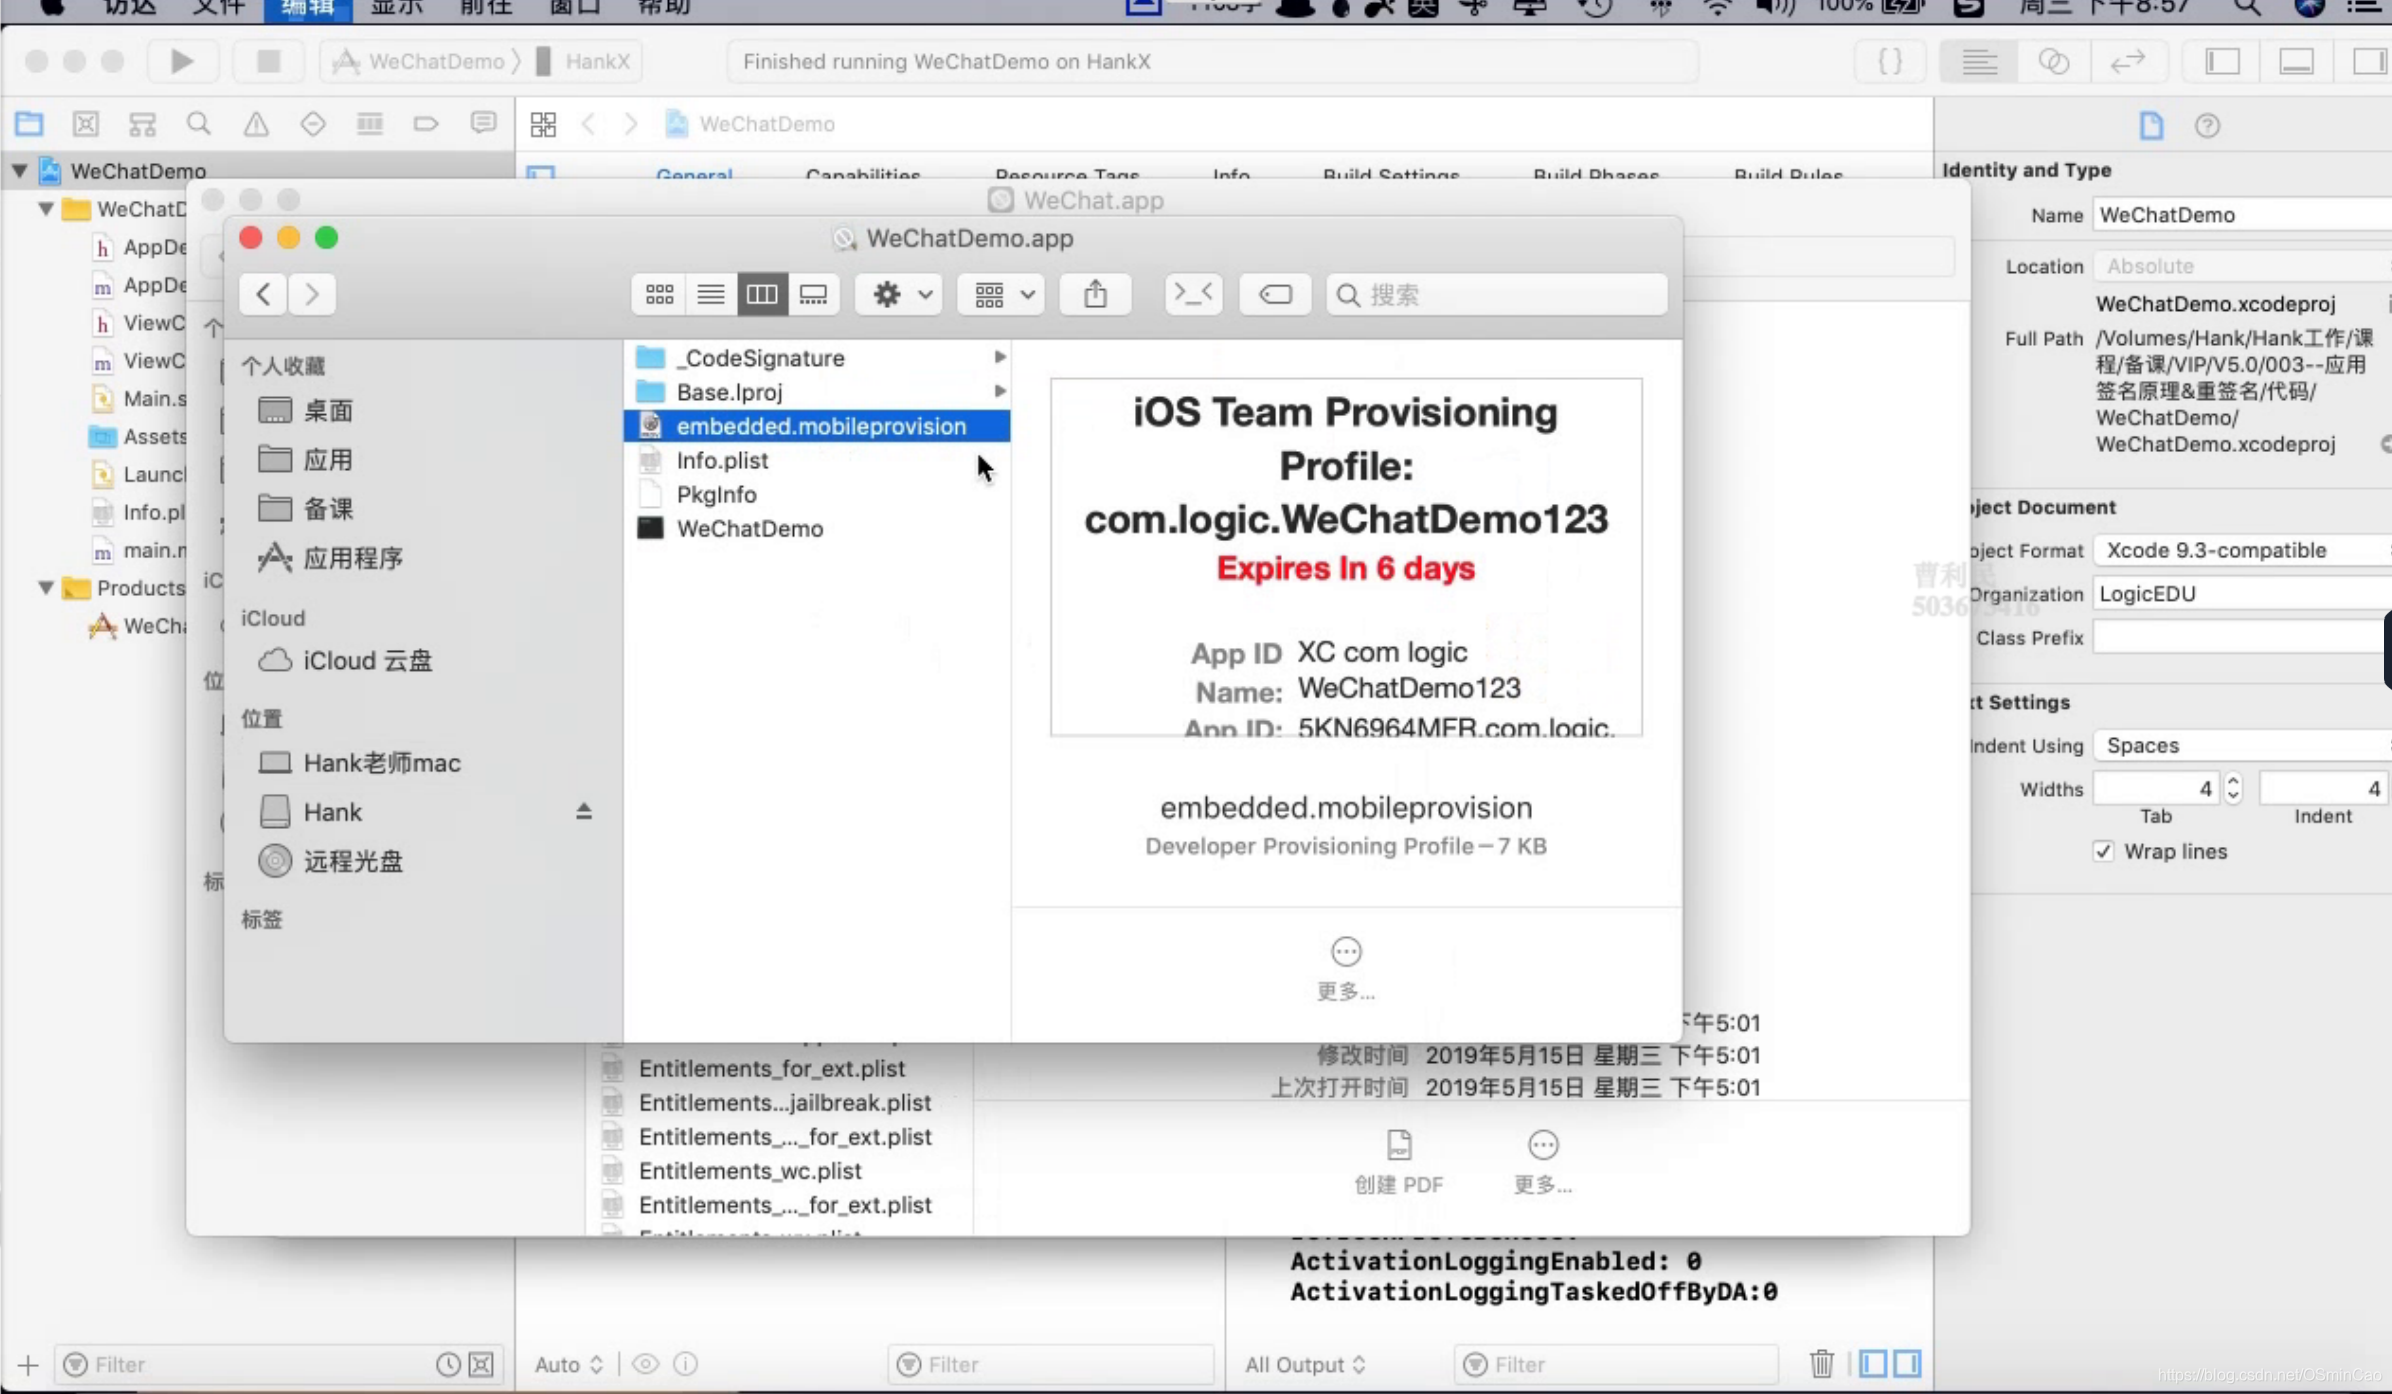The width and height of the screenshot is (2392, 1394).
Task: Select Finder gallery view button
Action: pyautogui.click(x=813, y=294)
